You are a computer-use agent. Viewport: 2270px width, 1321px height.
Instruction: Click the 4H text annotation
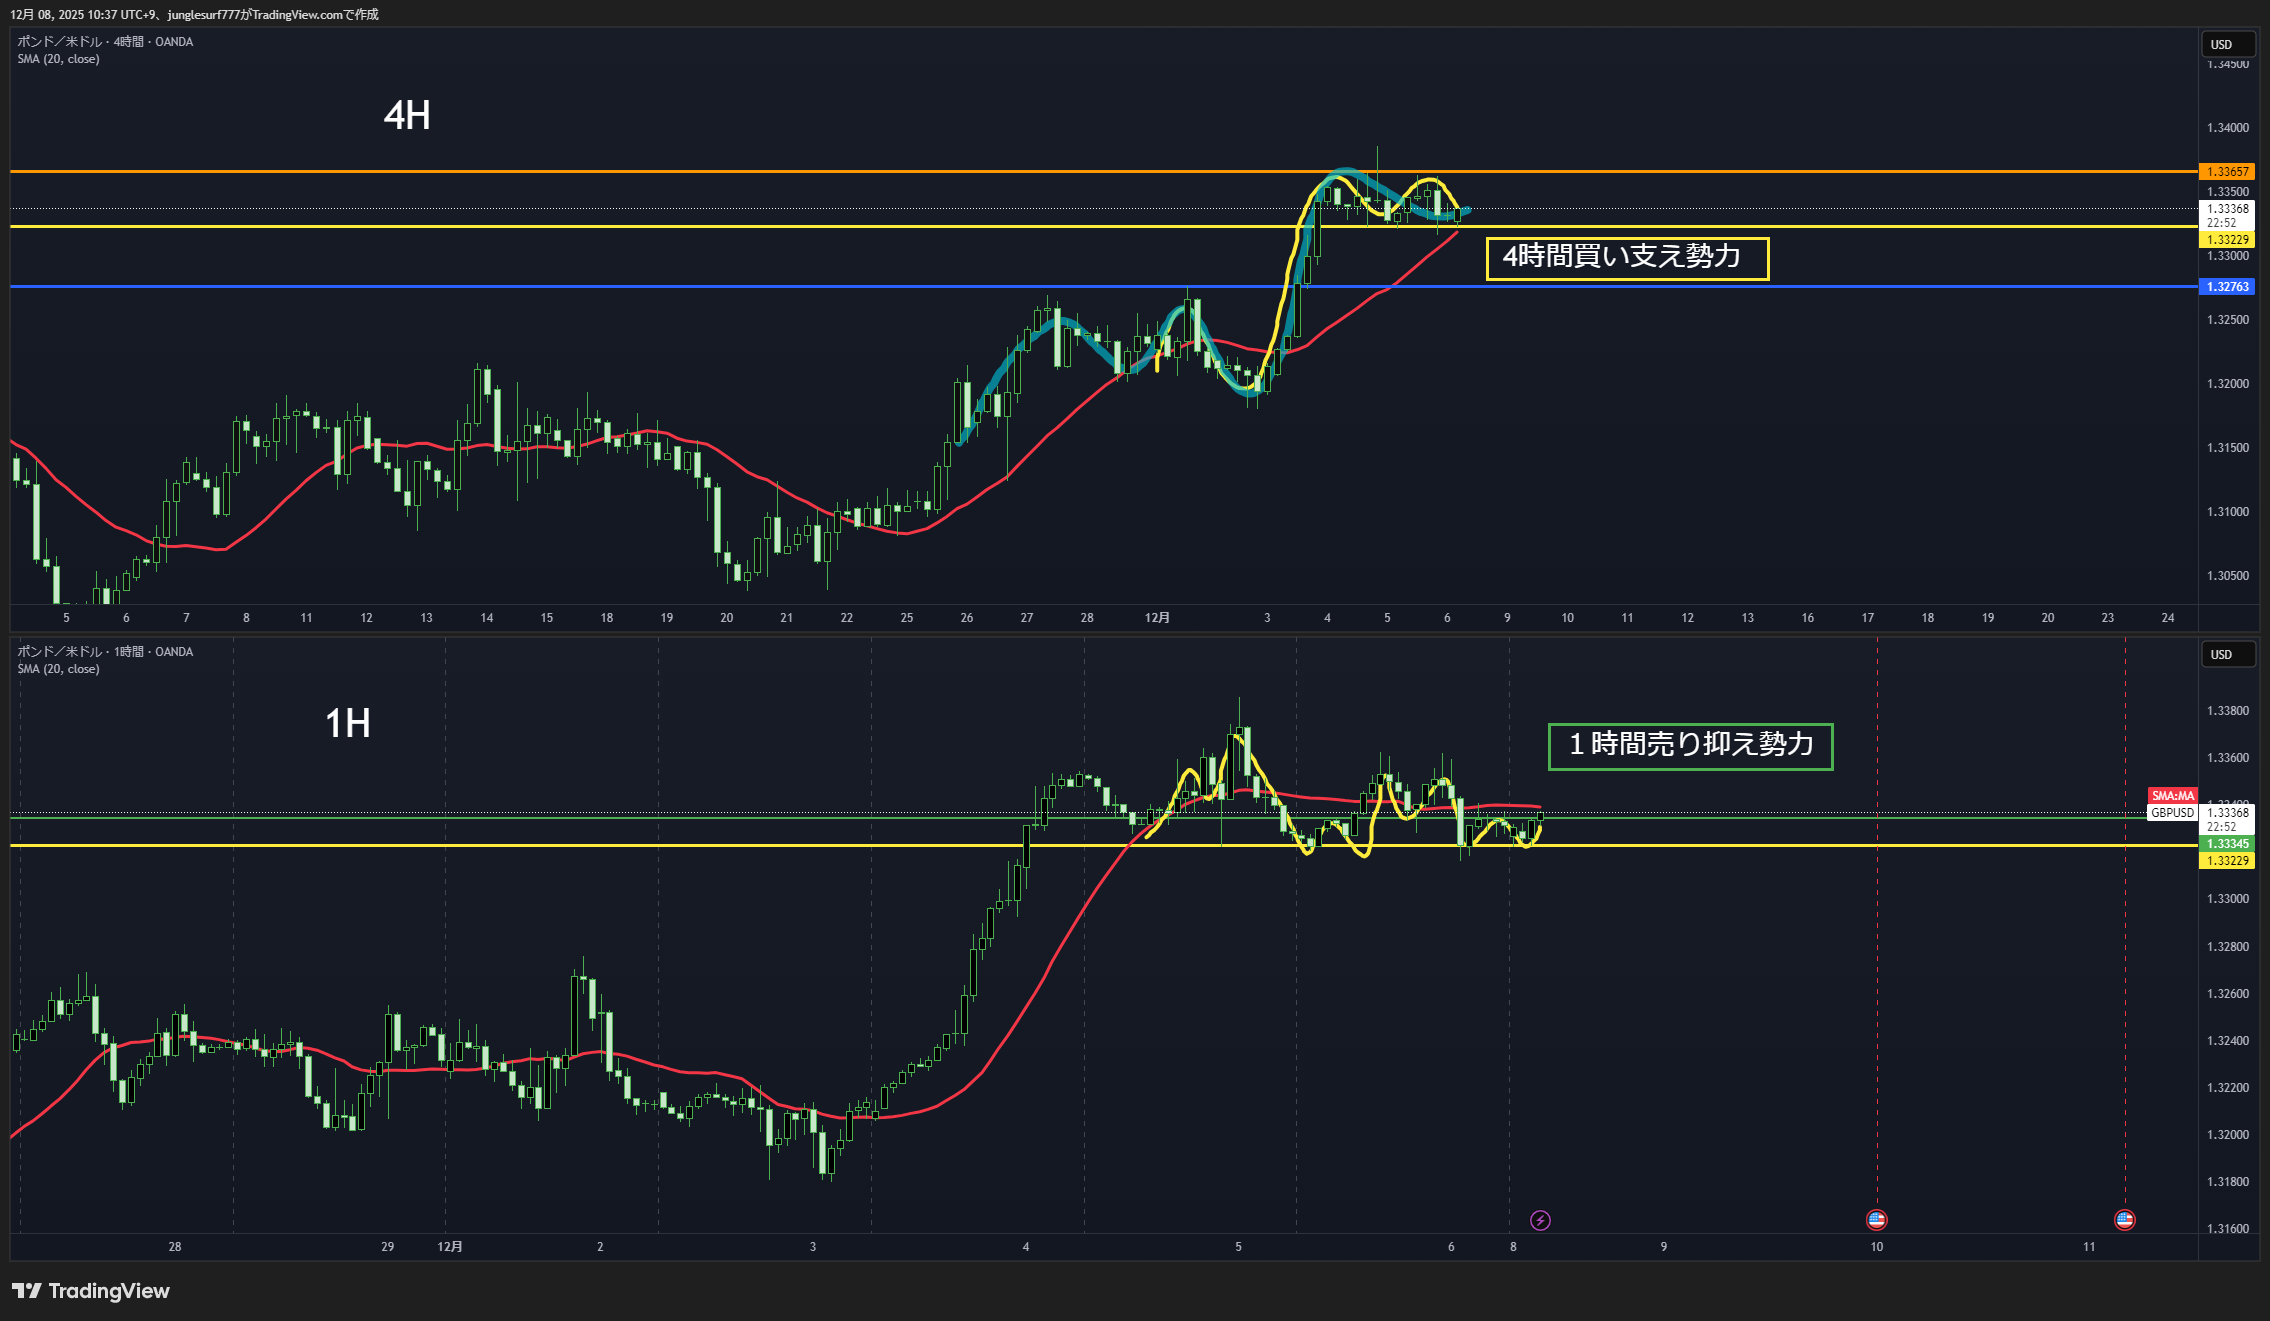point(407,116)
